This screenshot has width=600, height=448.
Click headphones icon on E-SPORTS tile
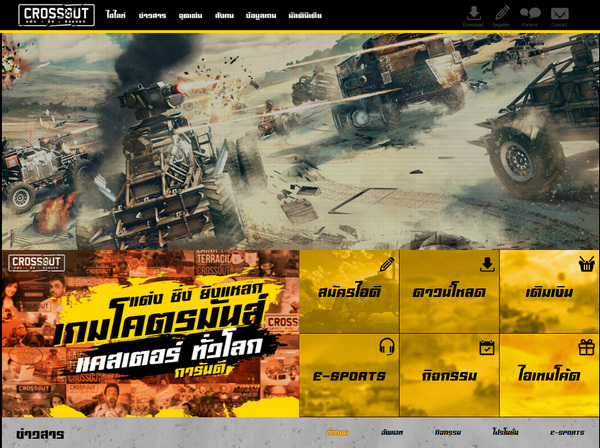tap(387, 347)
